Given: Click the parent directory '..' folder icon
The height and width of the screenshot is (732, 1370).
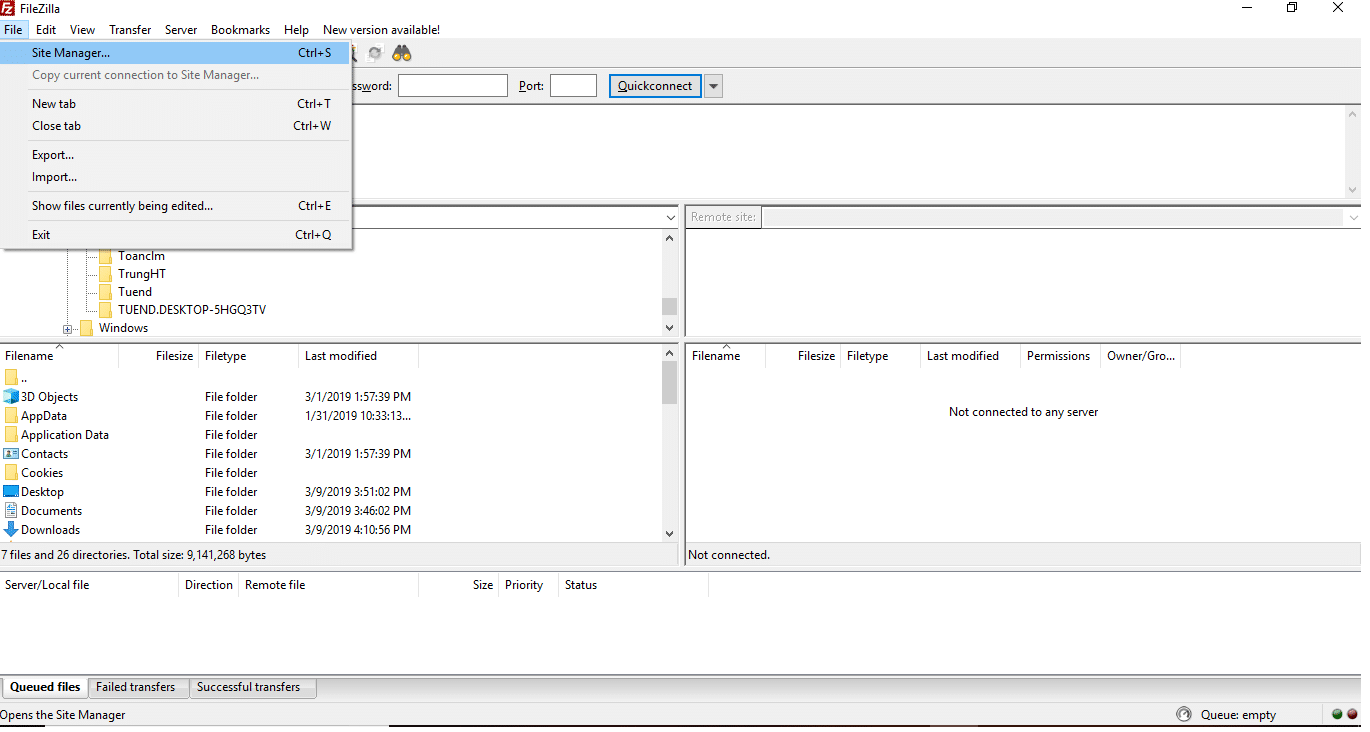Looking at the screenshot, I should point(11,378).
